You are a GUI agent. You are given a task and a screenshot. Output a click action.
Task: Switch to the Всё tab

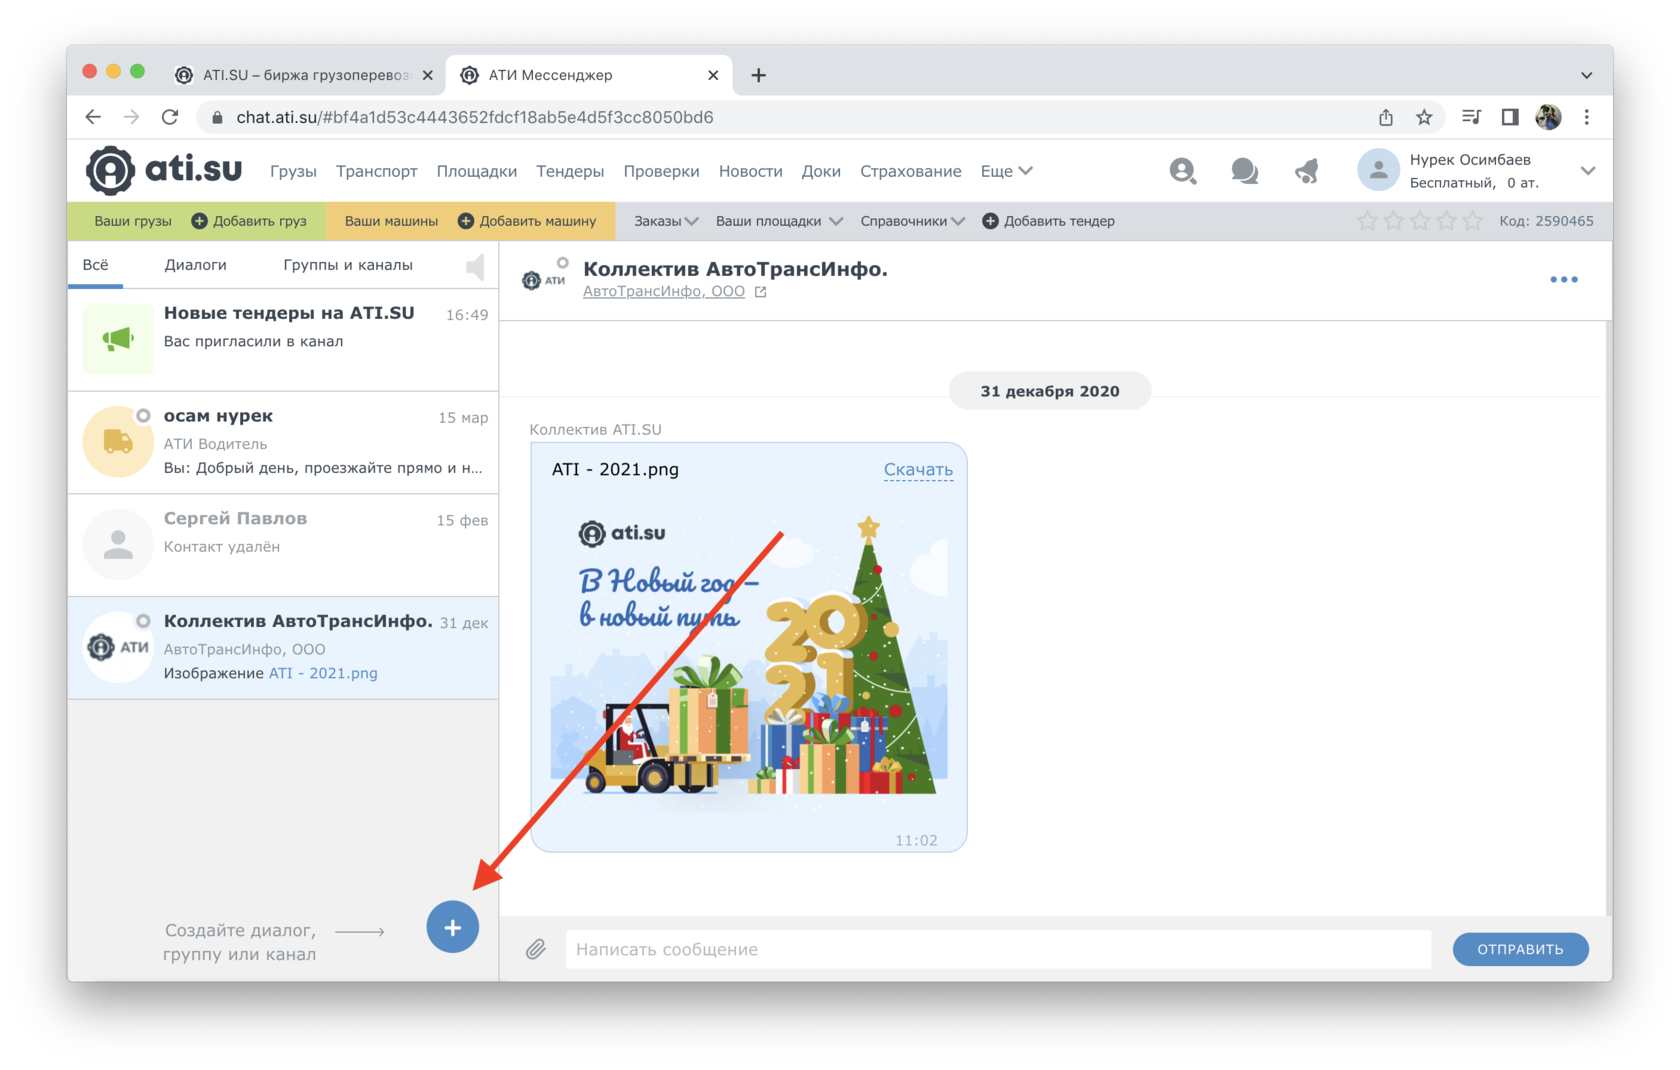coord(96,265)
